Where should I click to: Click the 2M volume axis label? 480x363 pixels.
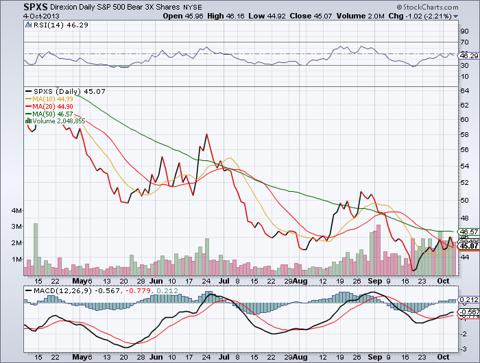point(17,243)
